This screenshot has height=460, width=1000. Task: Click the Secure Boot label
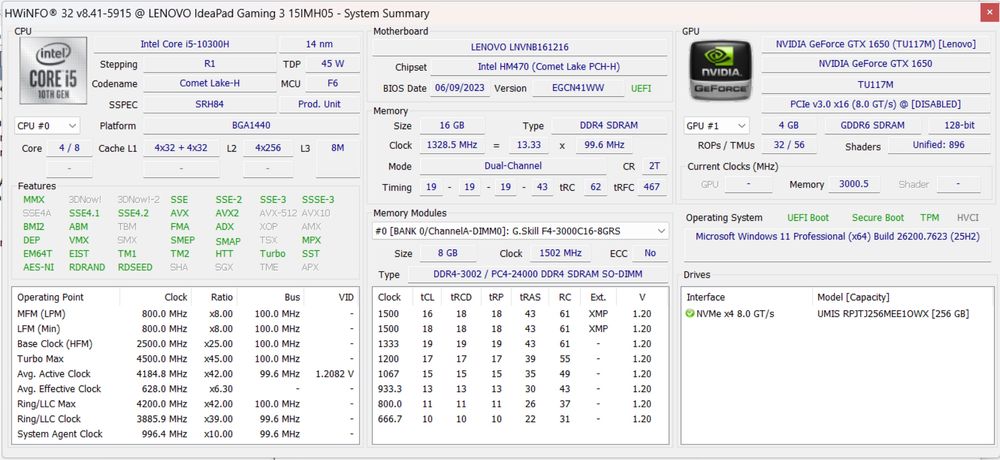(x=878, y=218)
